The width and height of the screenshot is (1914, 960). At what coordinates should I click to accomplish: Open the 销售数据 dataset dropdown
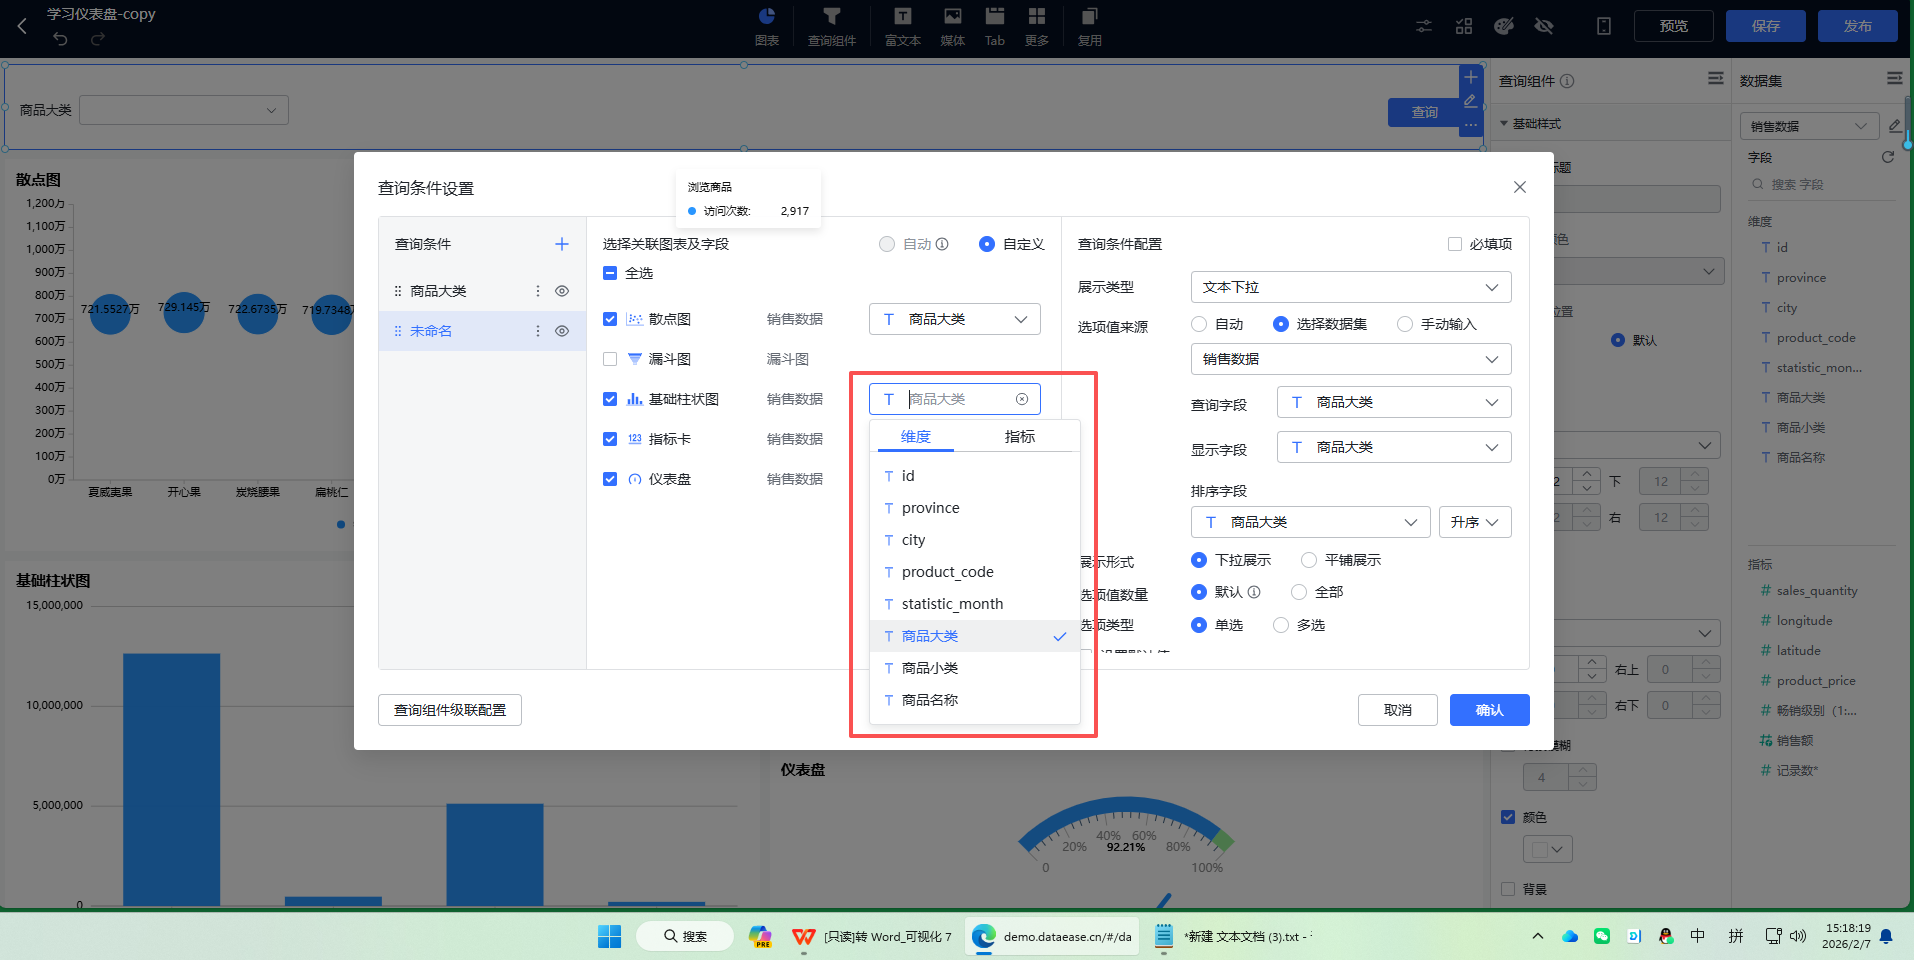click(x=1349, y=359)
